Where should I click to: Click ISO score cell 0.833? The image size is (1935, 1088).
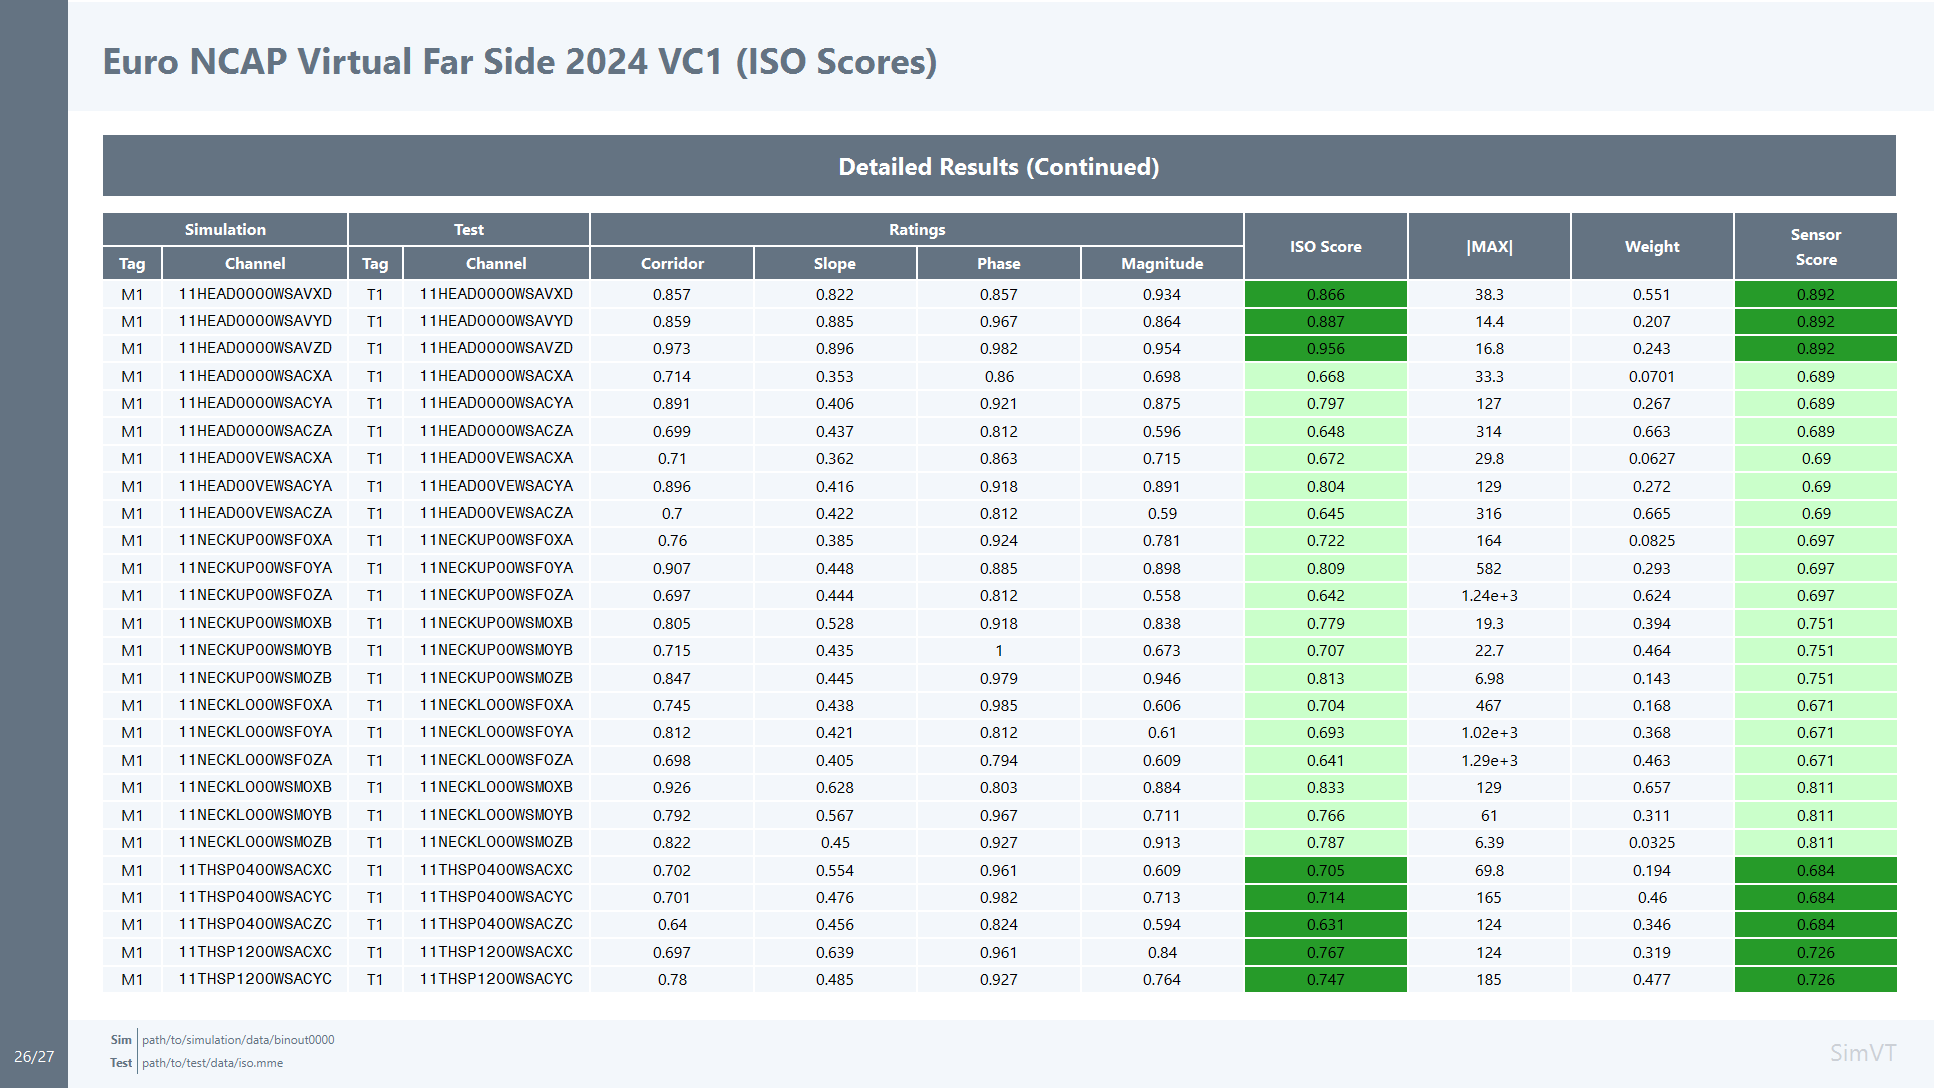point(1325,787)
